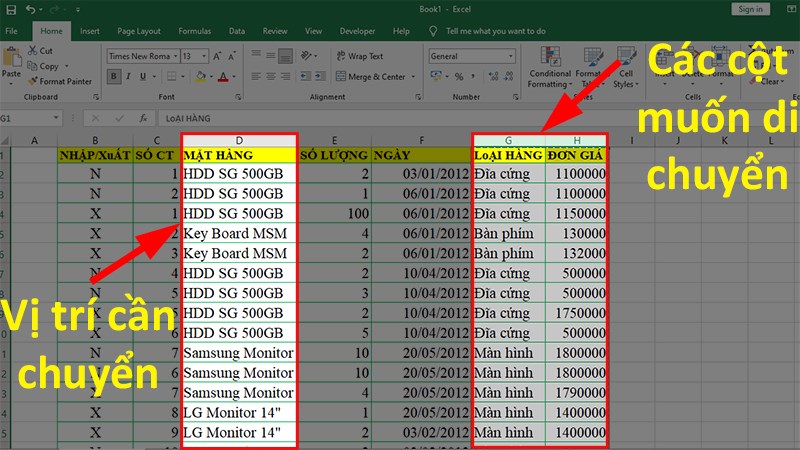The height and width of the screenshot is (450, 800).
Task: Open the font size 13 dropdown
Action: [204, 56]
